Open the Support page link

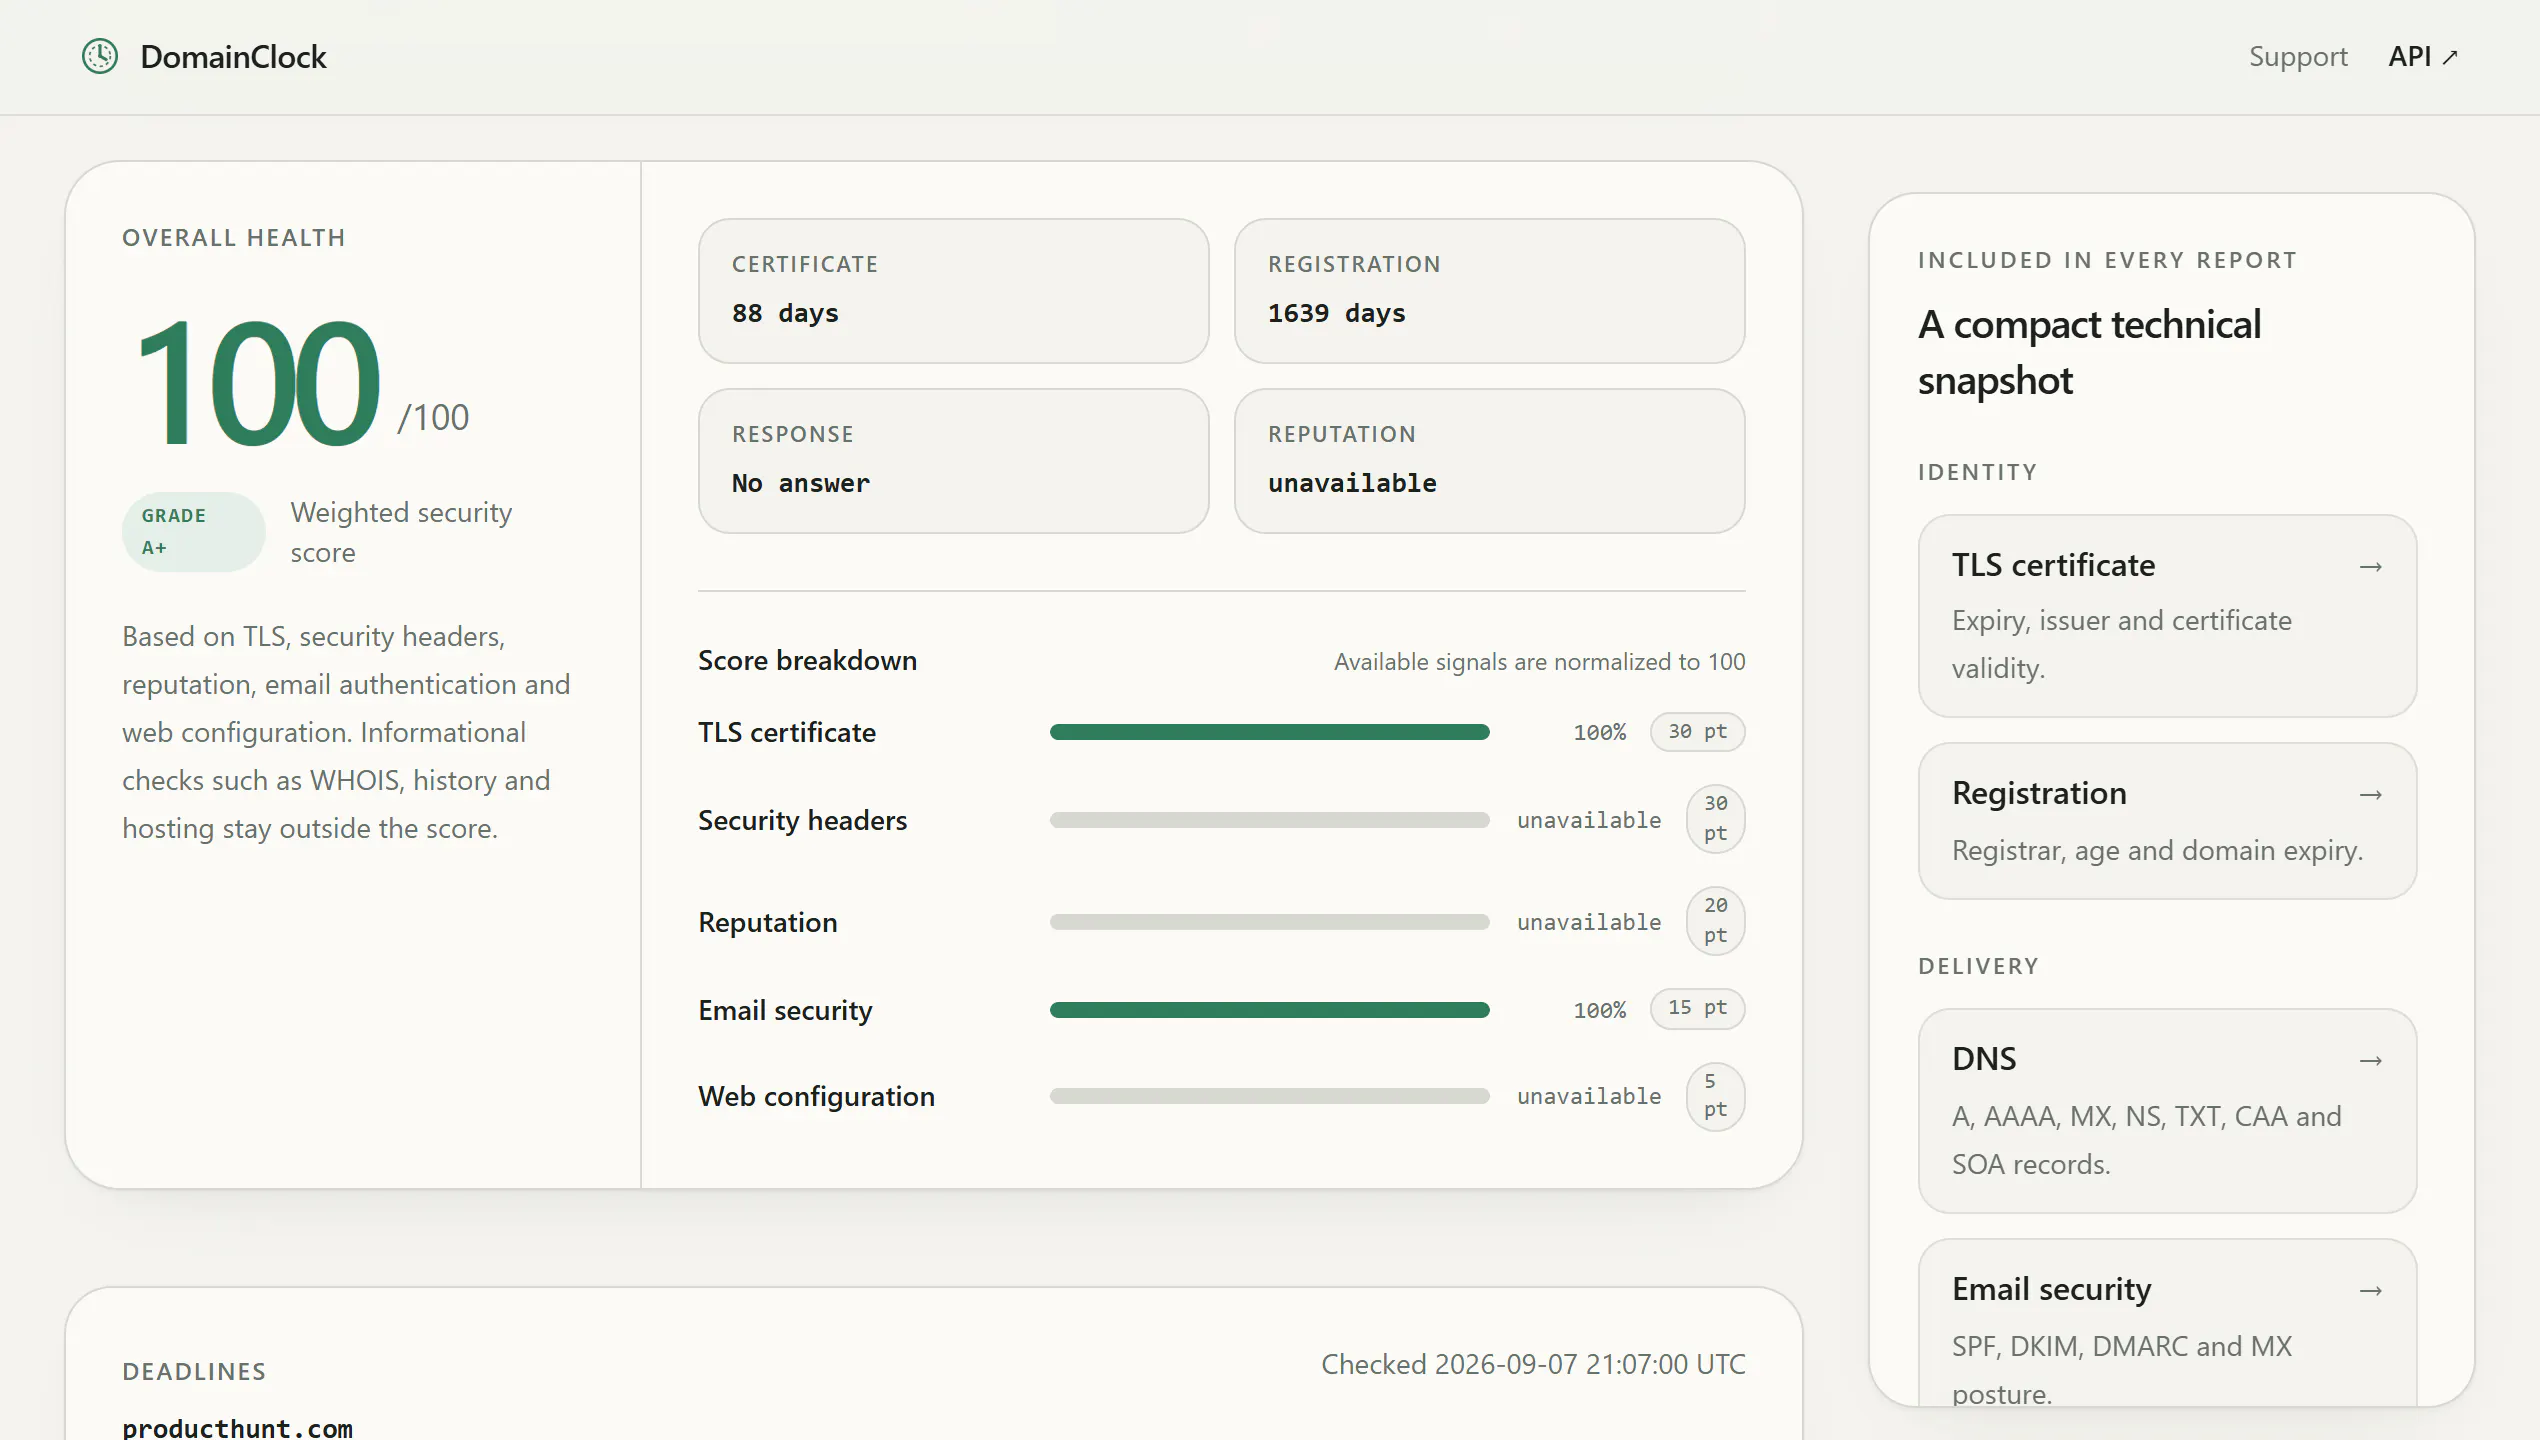click(x=2298, y=57)
